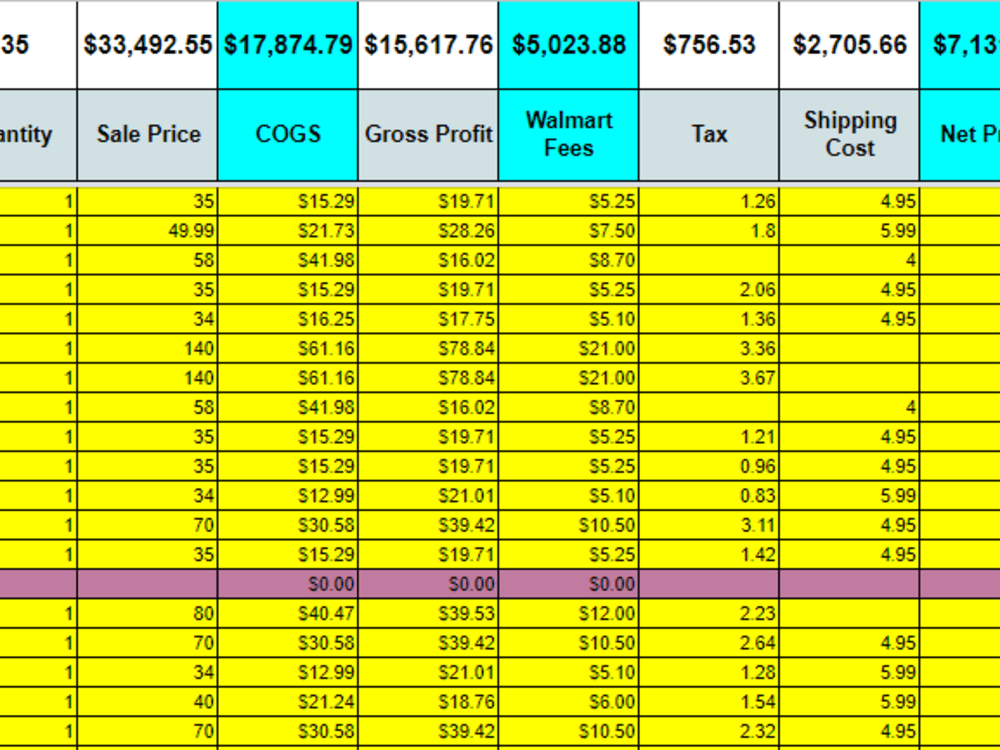This screenshot has height=750, width=1000.
Task: Select the $28.26 gross profit cell
Action: [428, 231]
